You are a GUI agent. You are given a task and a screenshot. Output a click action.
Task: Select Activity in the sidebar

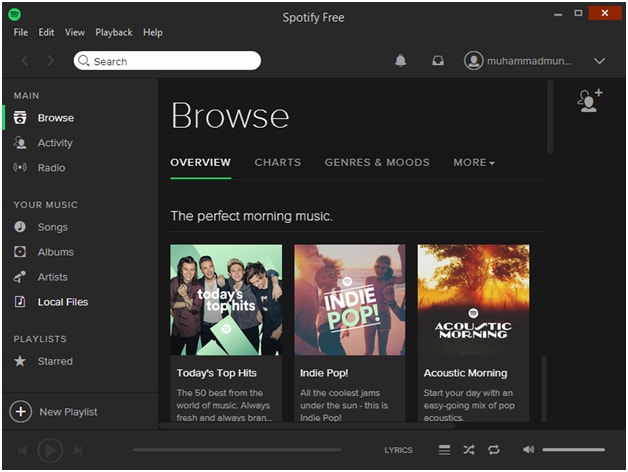(55, 143)
